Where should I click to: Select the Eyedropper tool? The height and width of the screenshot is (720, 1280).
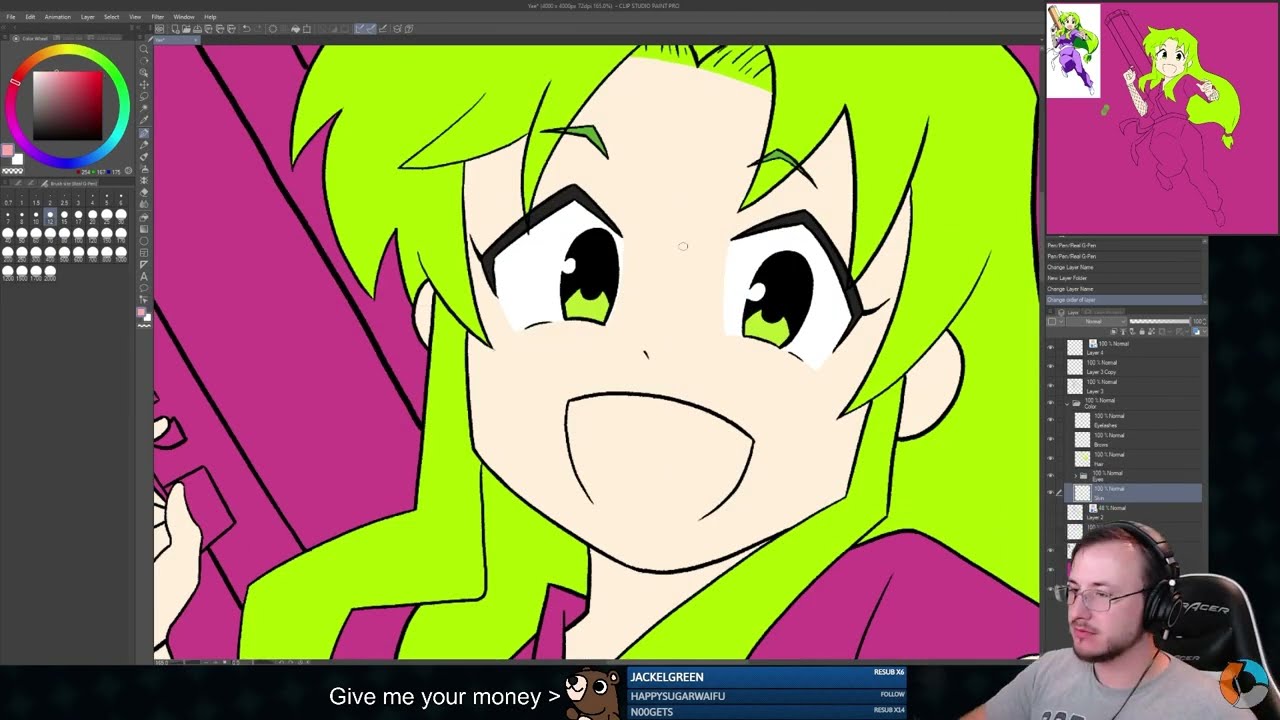point(144,119)
